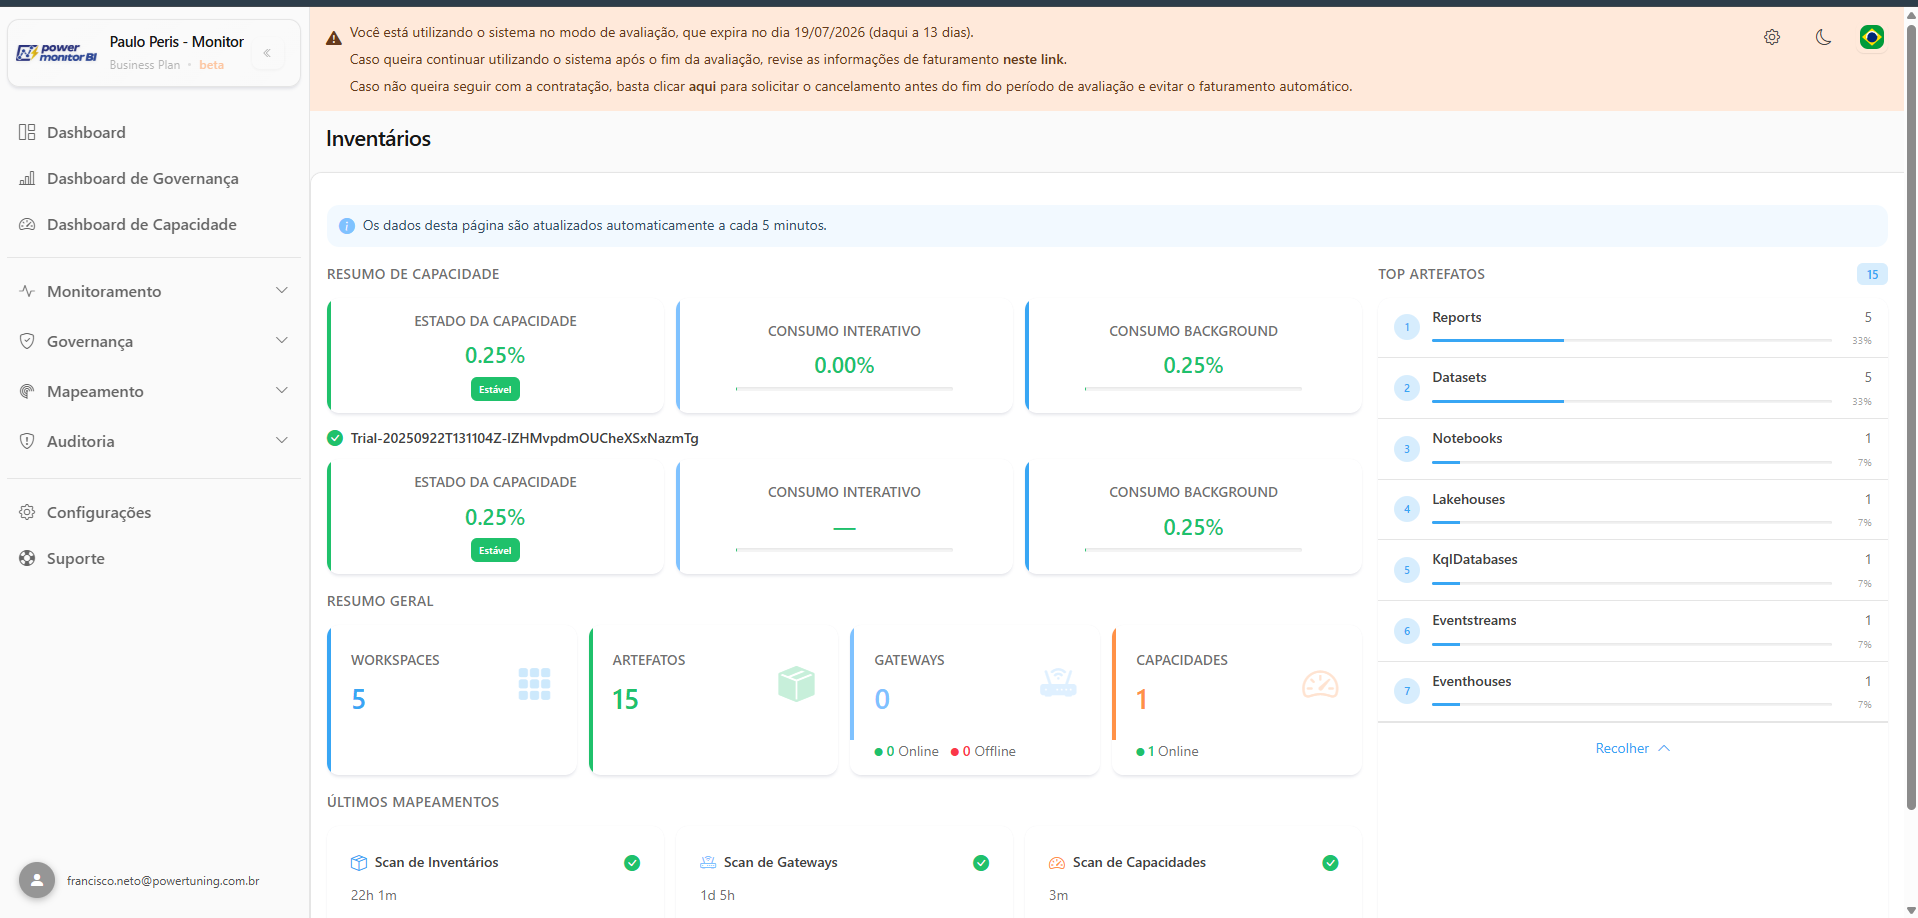Image resolution: width=1918 pixels, height=918 pixels.
Task: Click the Gateways router icon
Action: 1058,683
